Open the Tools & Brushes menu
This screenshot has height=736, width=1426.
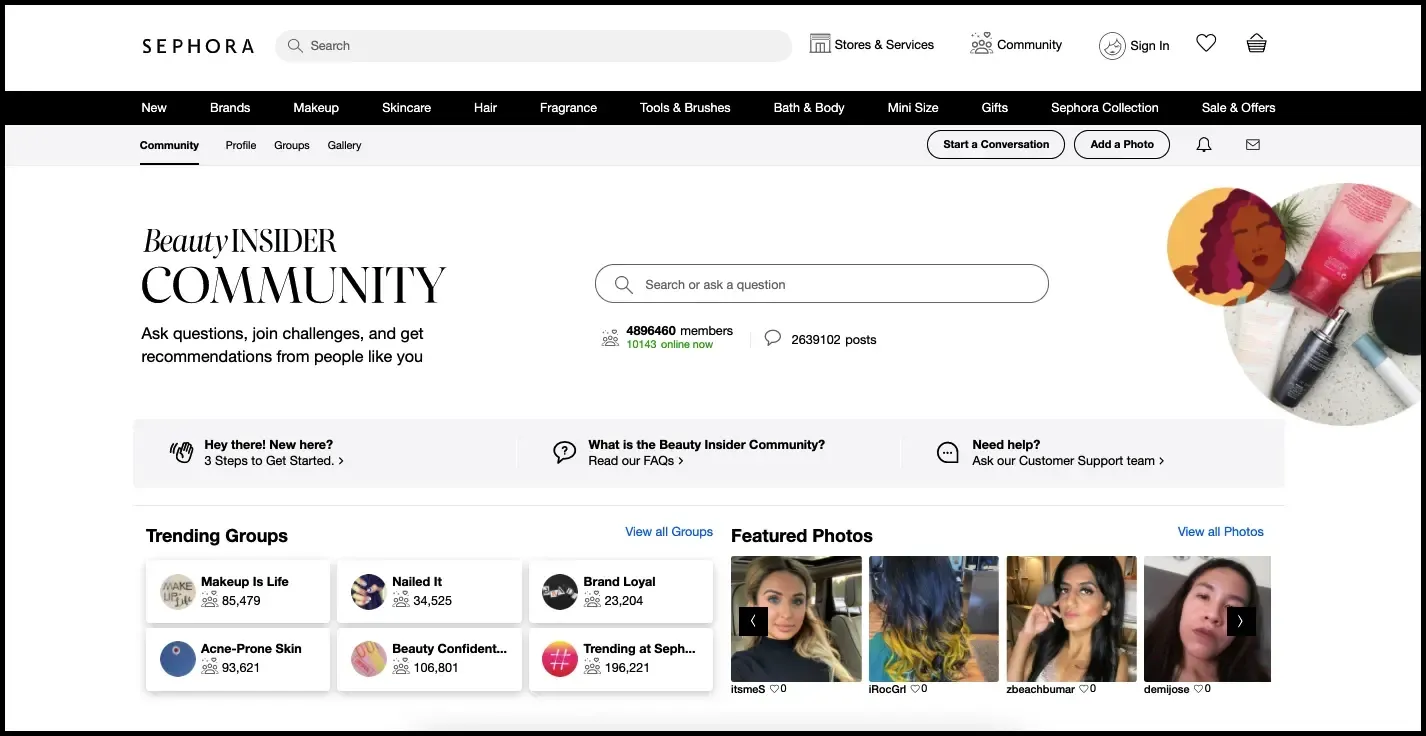tap(685, 108)
